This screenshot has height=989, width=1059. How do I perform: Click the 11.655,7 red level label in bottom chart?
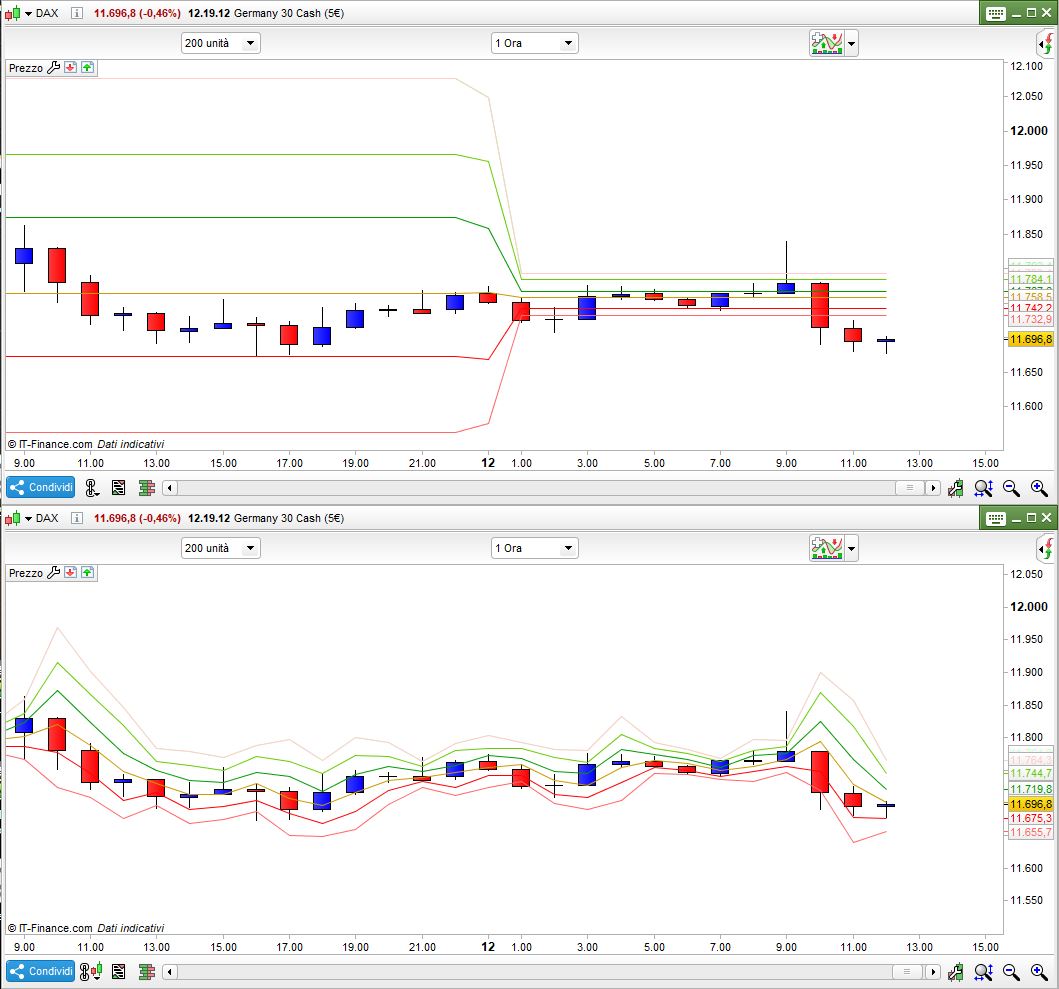[x=1031, y=832]
